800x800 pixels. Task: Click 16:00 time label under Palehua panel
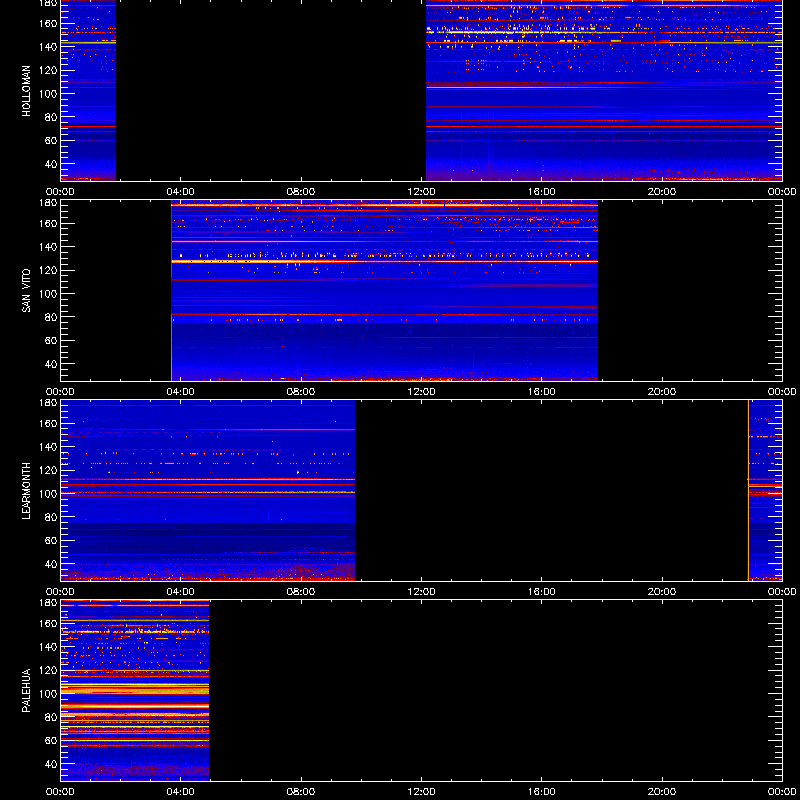pyautogui.click(x=542, y=792)
